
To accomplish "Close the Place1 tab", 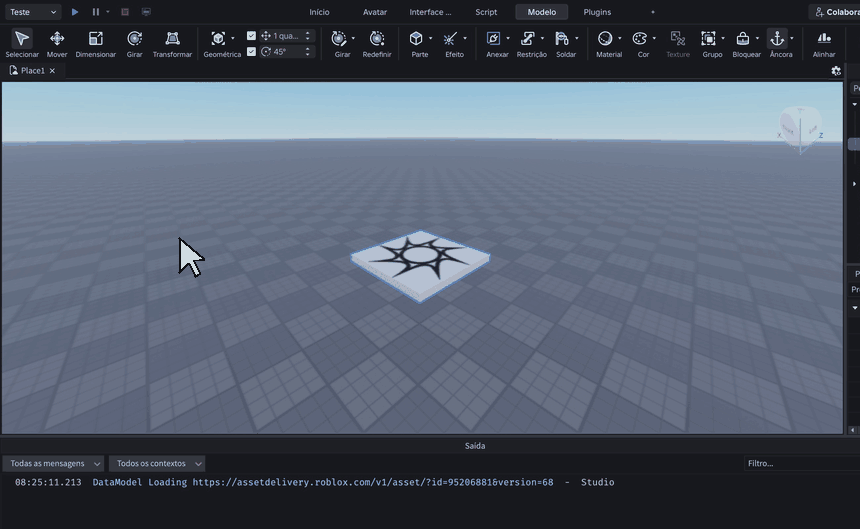I will (52, 71).
